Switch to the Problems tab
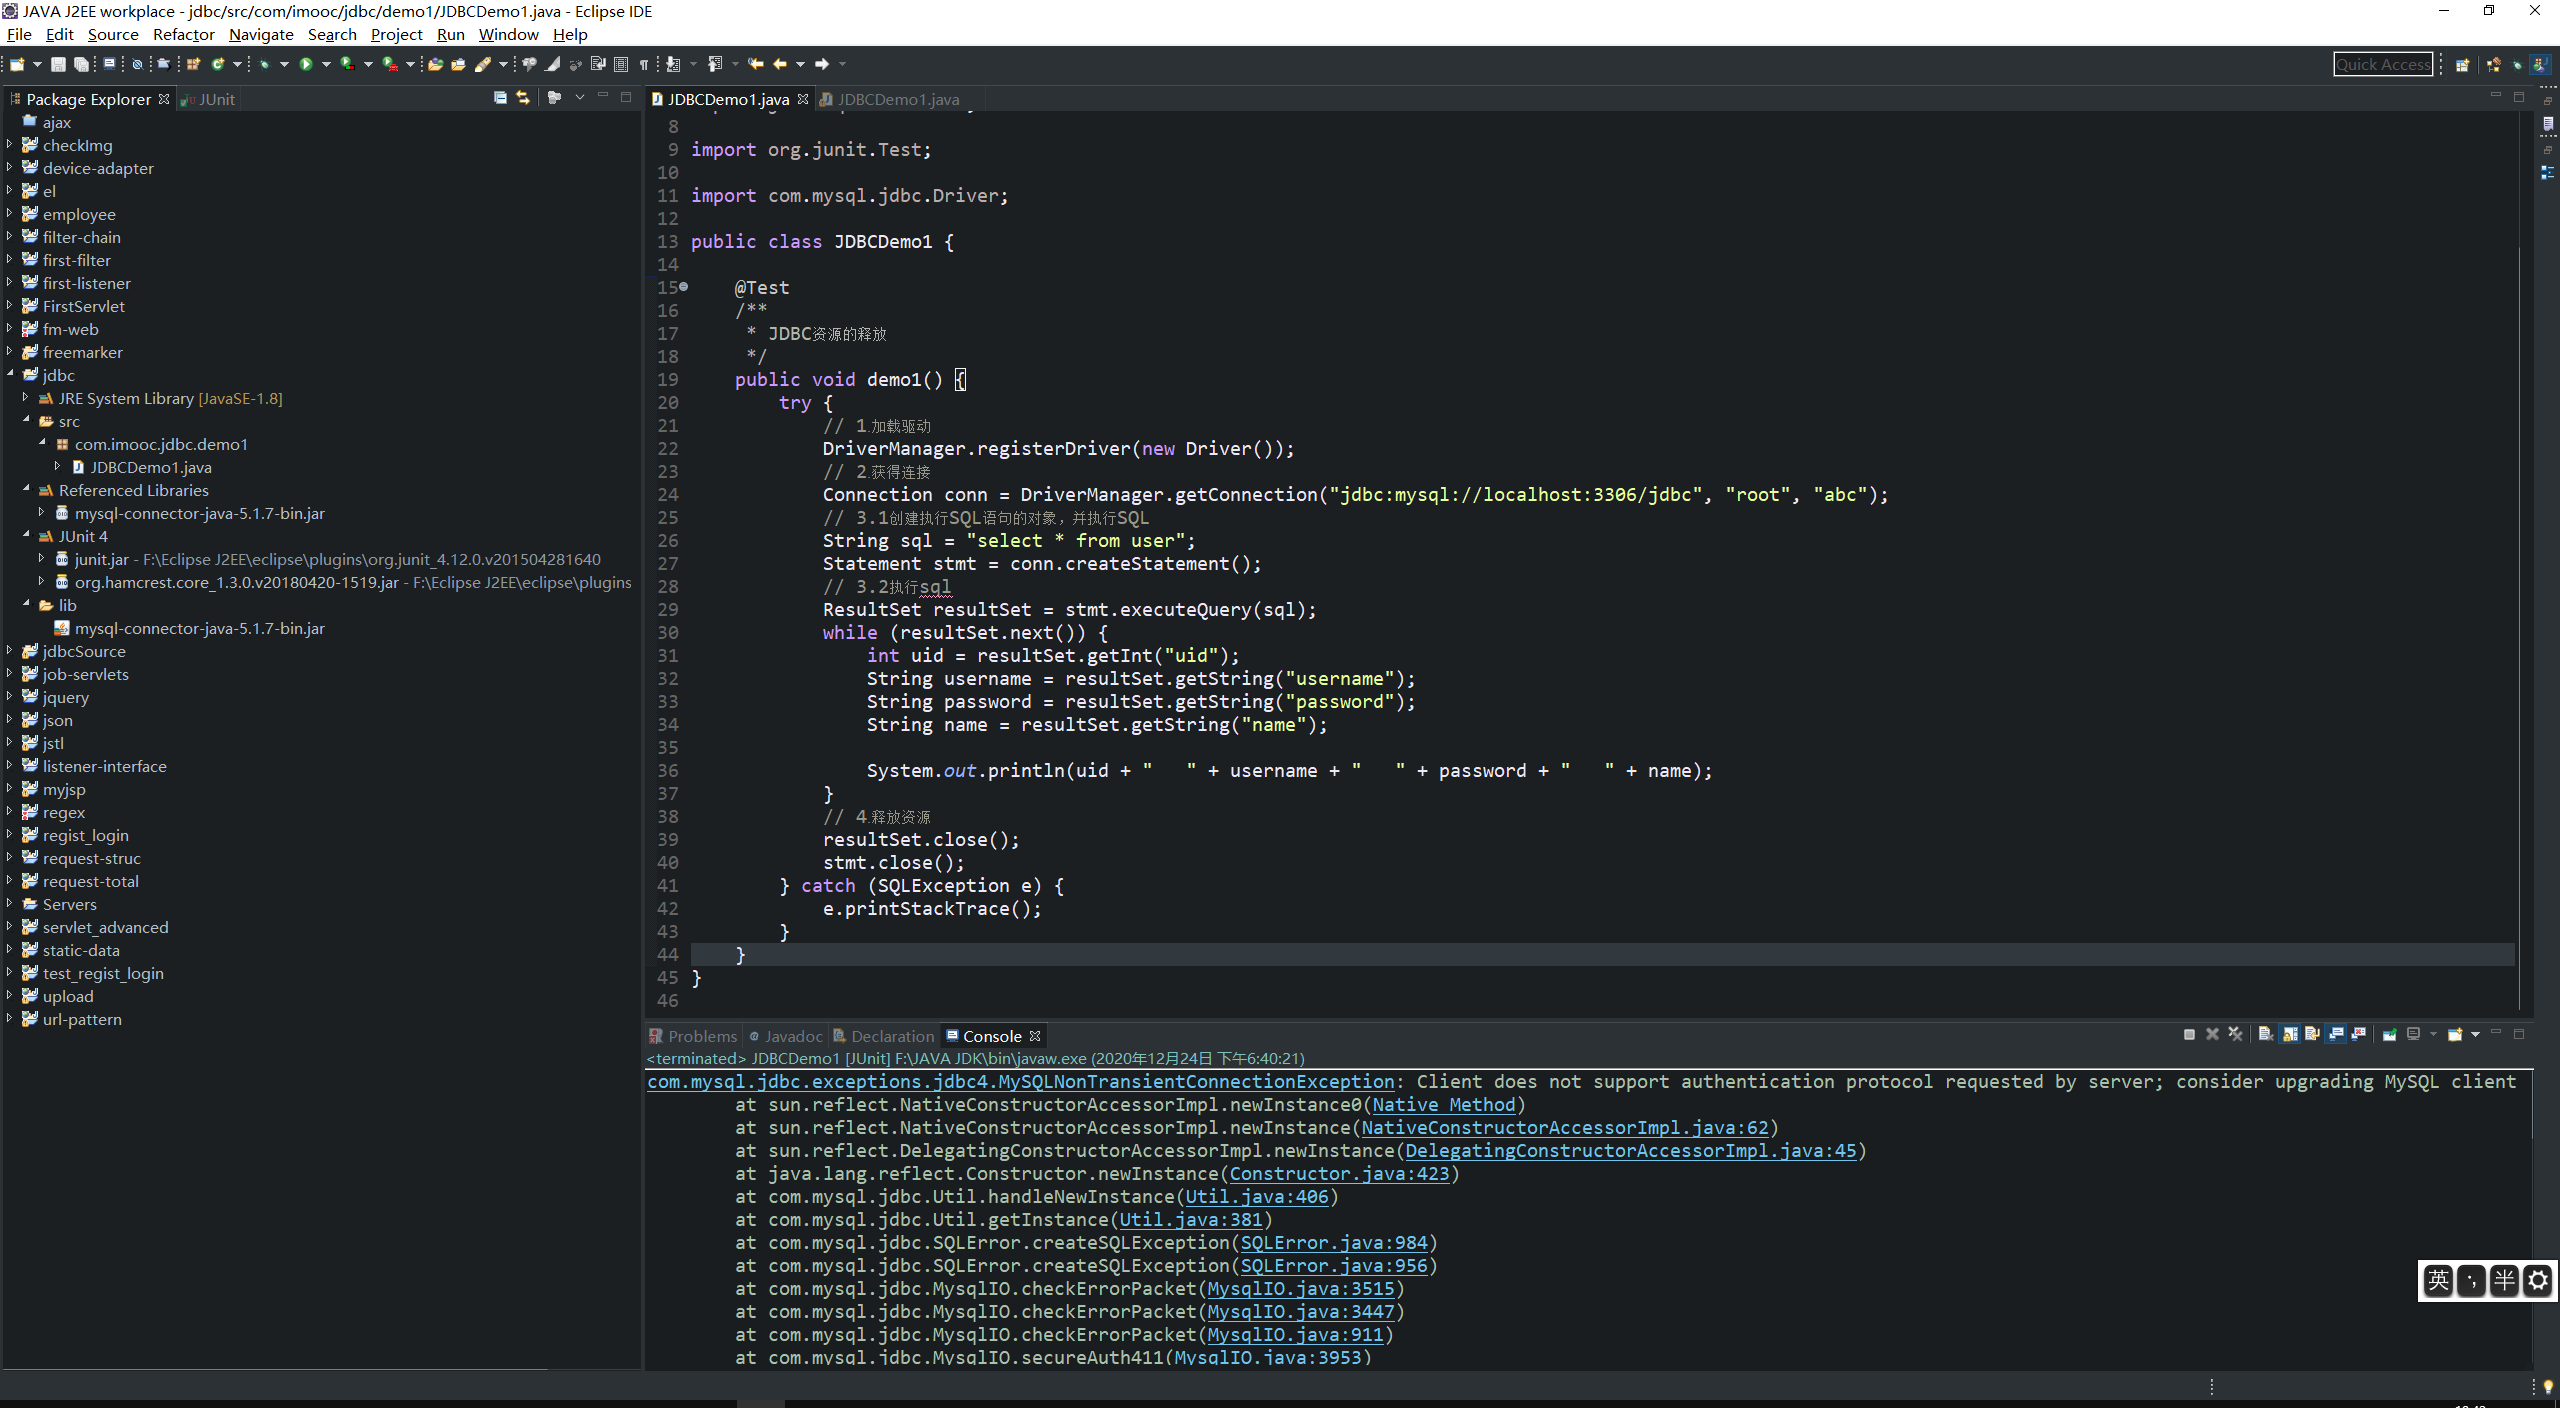2560x1408 pixels. (x=693, y=1036)
